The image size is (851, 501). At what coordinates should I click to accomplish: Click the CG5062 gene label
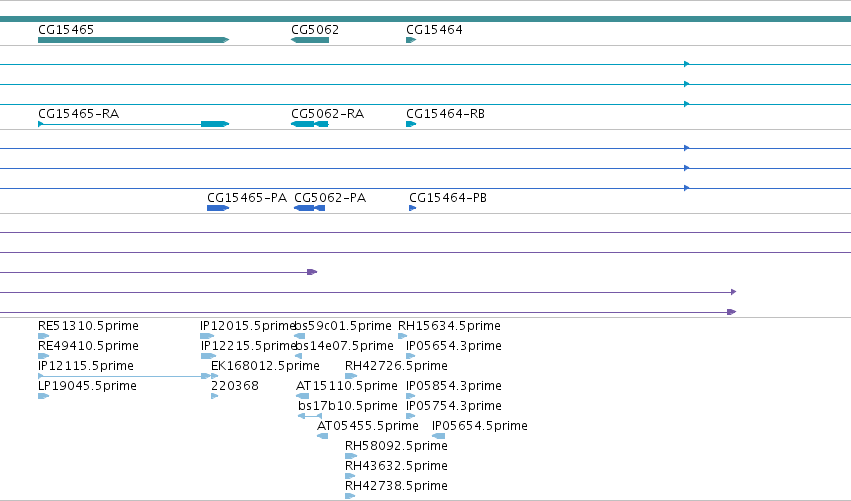(x=315, y=29)
